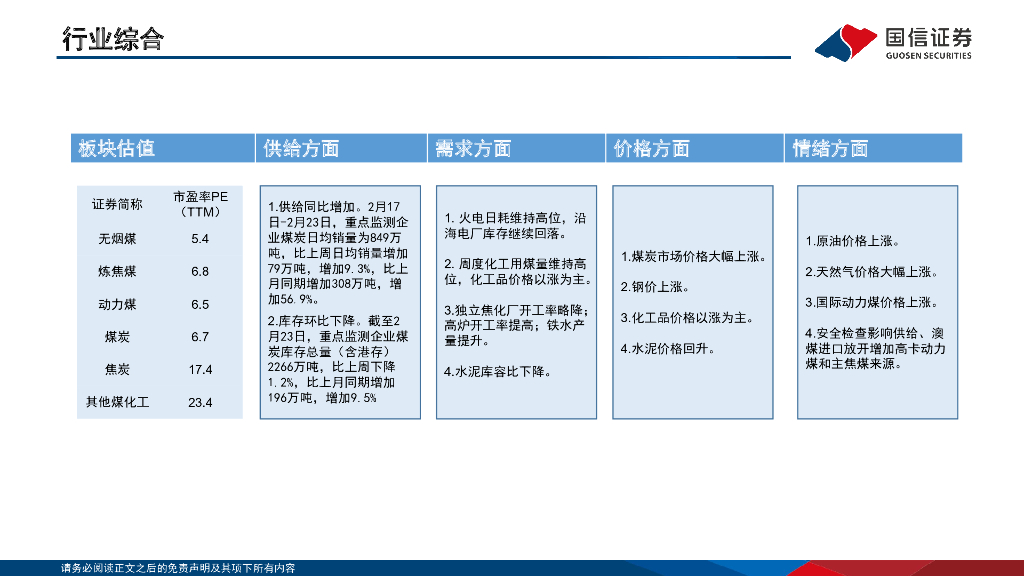Click the 化工品价格以涨为主 price item
Viewport: 1024px width, 576px height.
click(x=687, y=318)
